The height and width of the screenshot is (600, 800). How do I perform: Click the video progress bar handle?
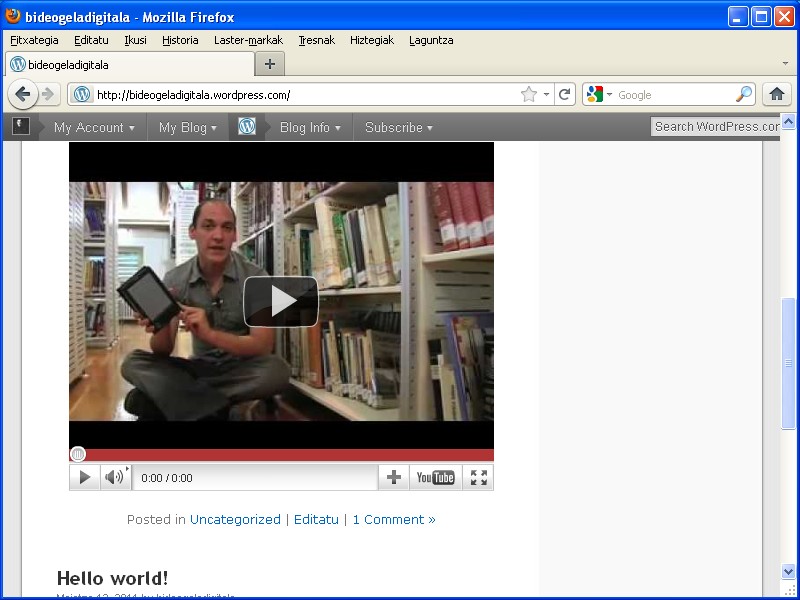[78, 454]
